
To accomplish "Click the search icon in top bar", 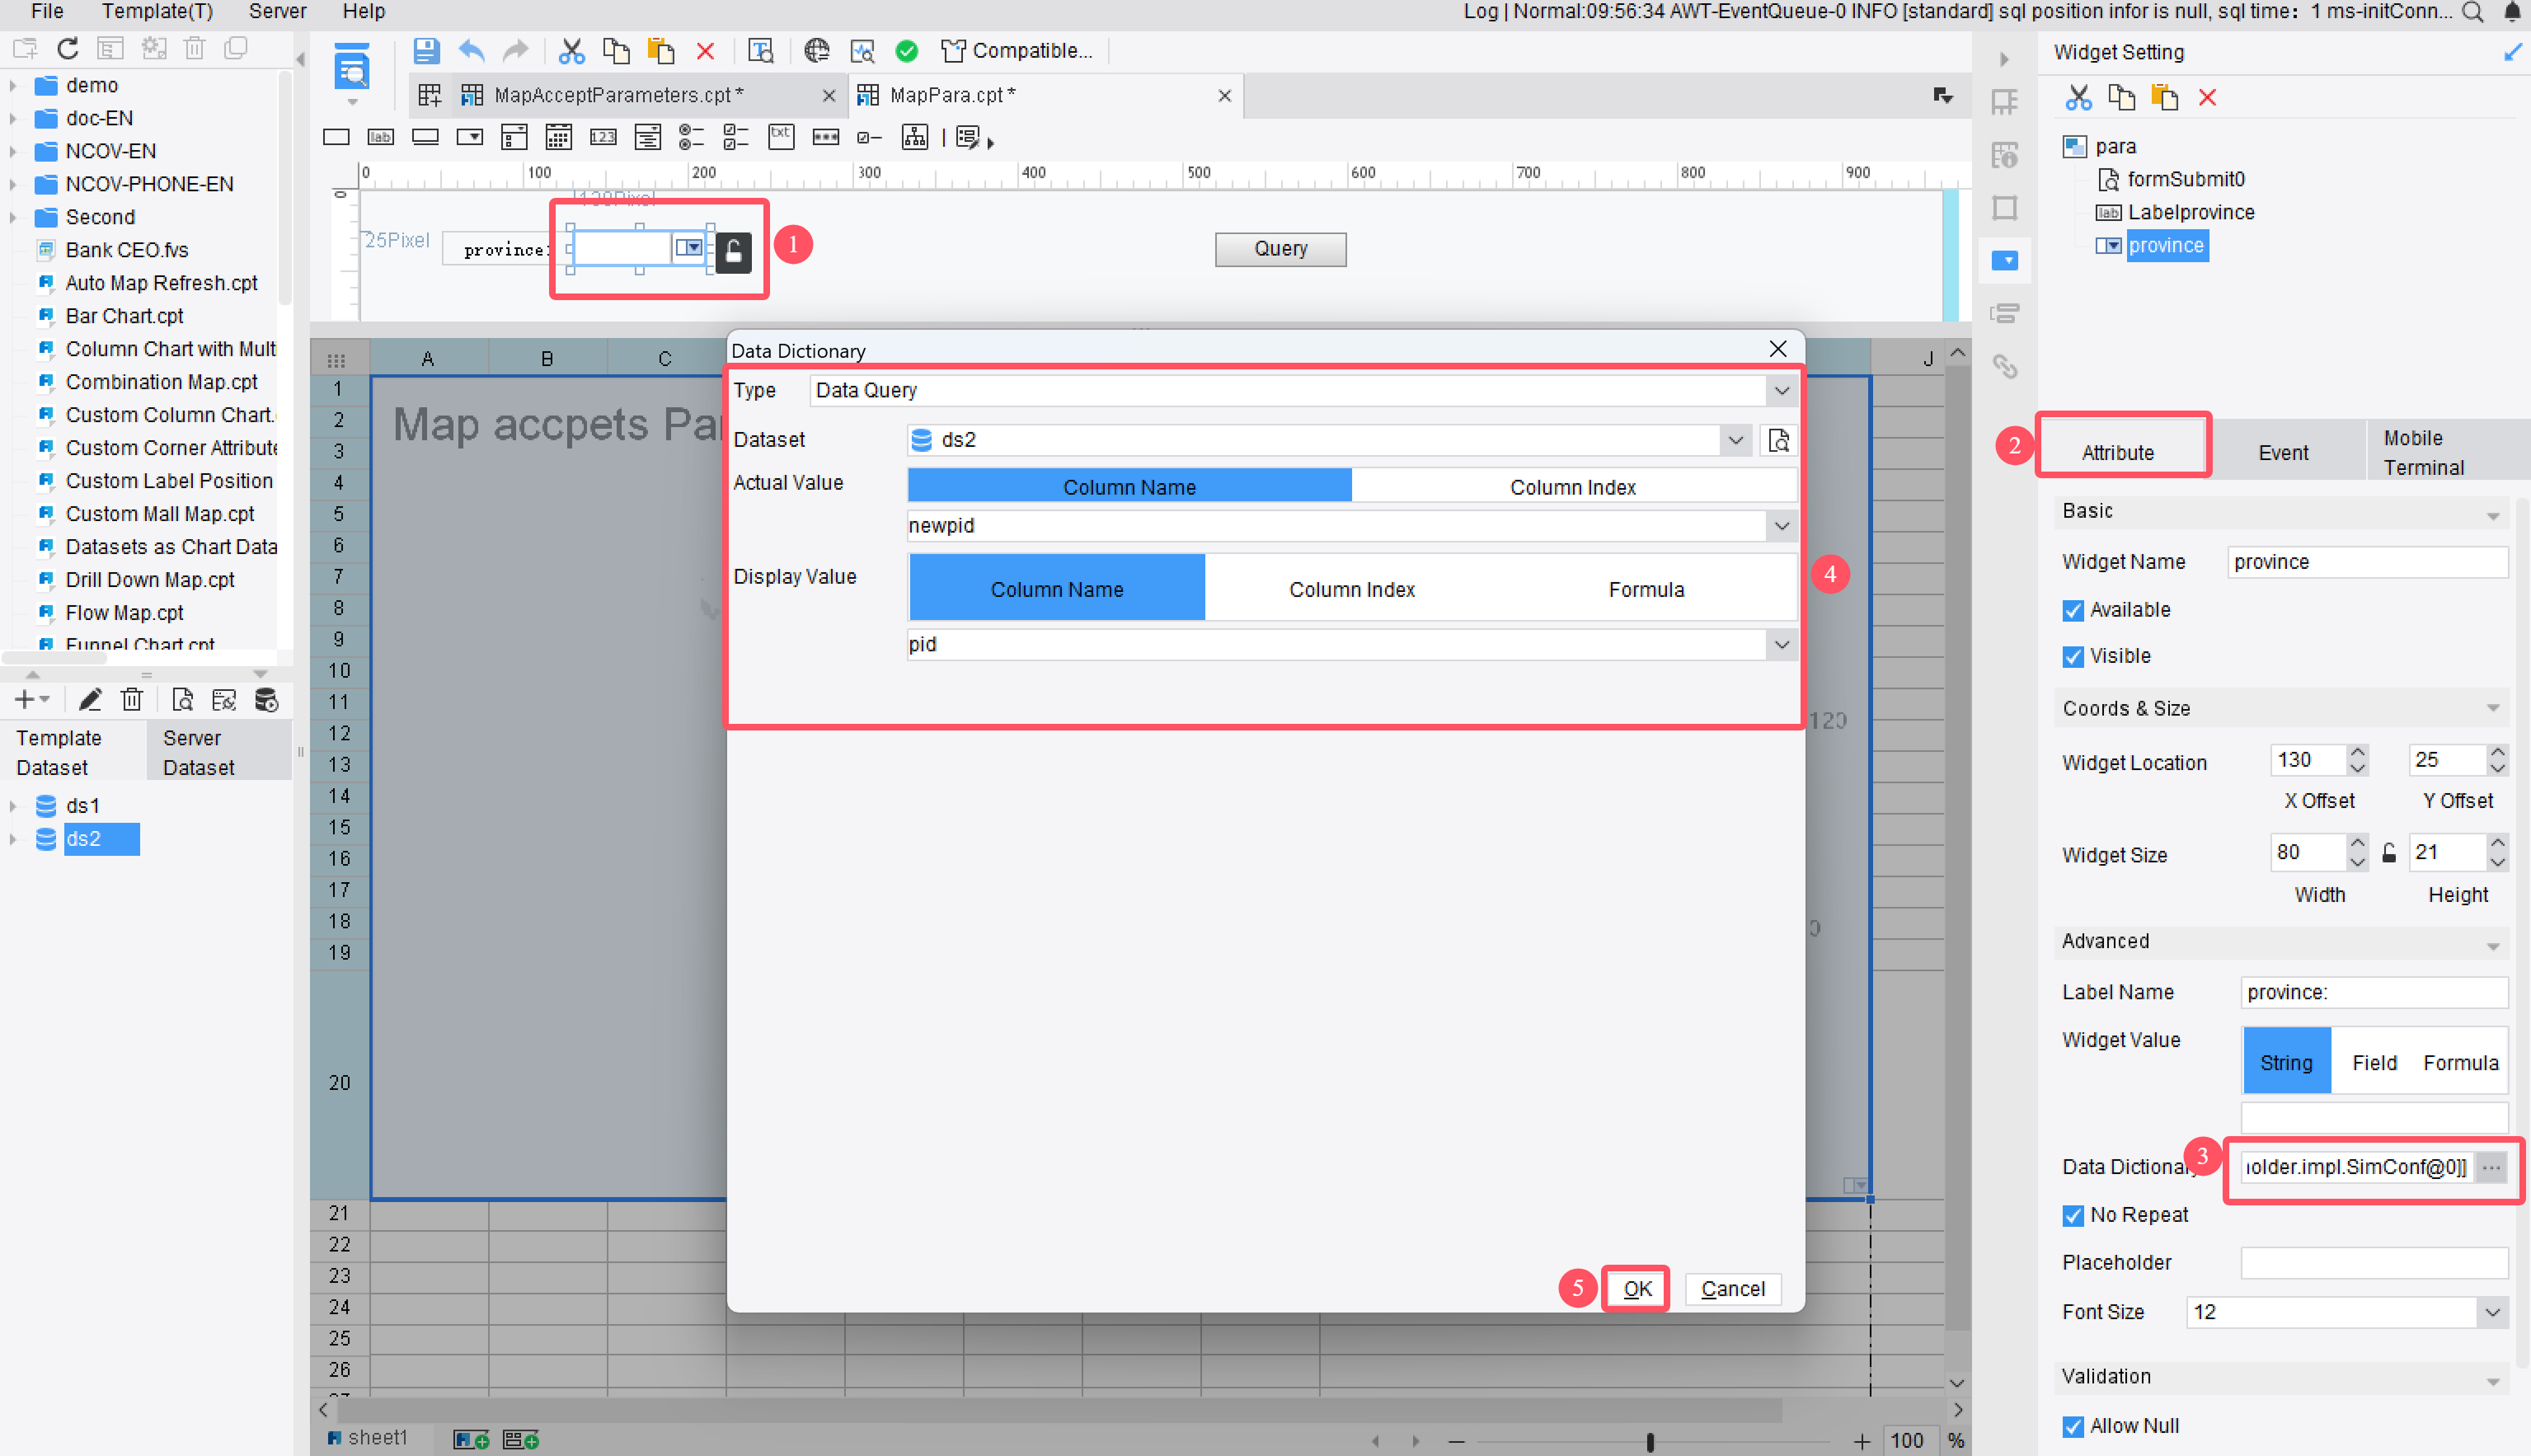I will [2473, 12].
